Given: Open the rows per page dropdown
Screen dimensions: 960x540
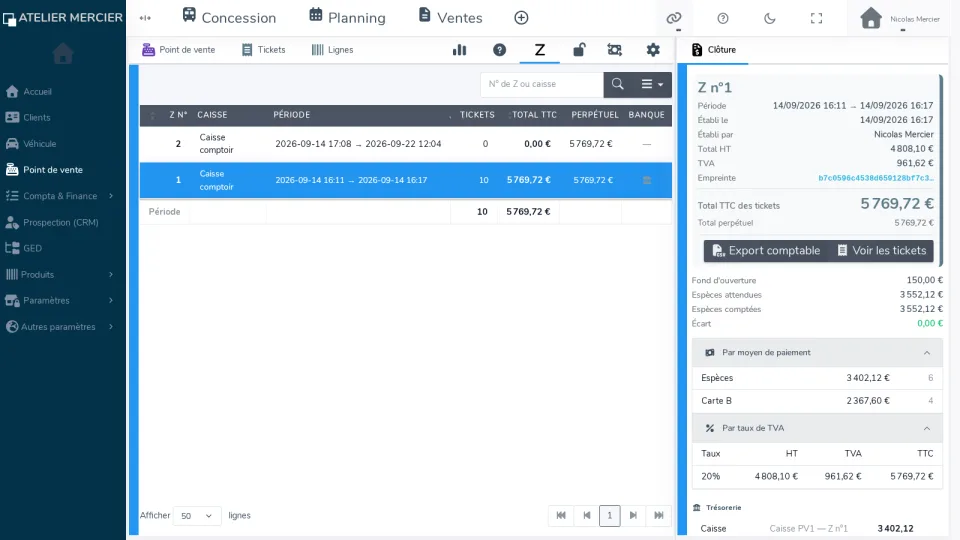Looking at the screenshot, I should [x=197, y=516].
